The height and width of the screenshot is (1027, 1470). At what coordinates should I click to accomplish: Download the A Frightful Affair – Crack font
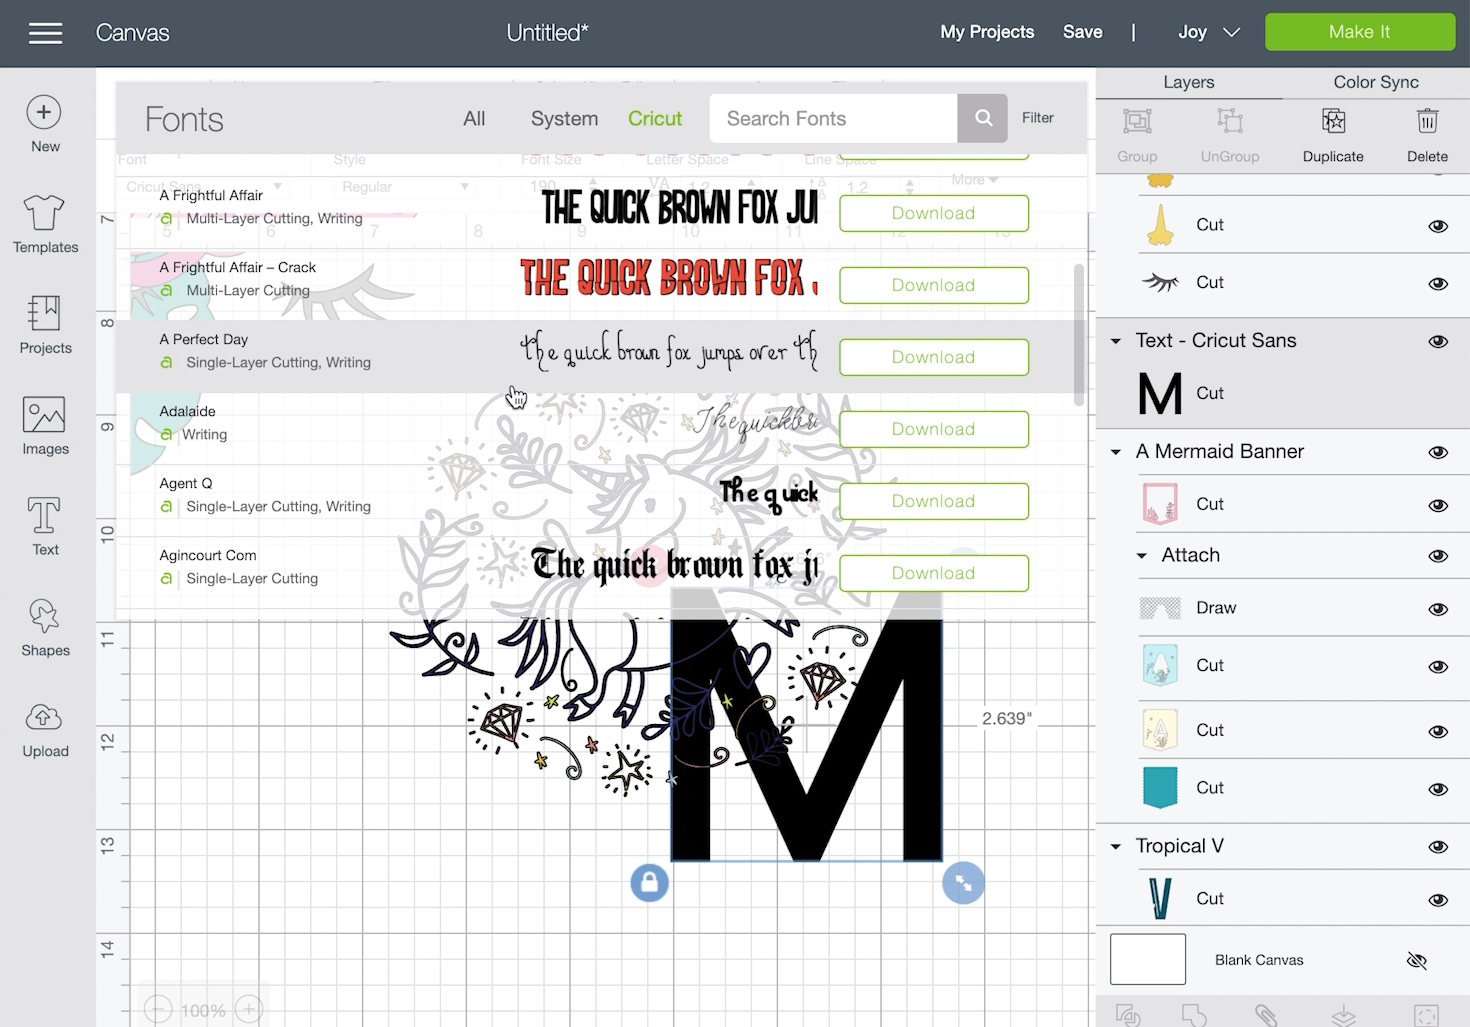point(934,285)
